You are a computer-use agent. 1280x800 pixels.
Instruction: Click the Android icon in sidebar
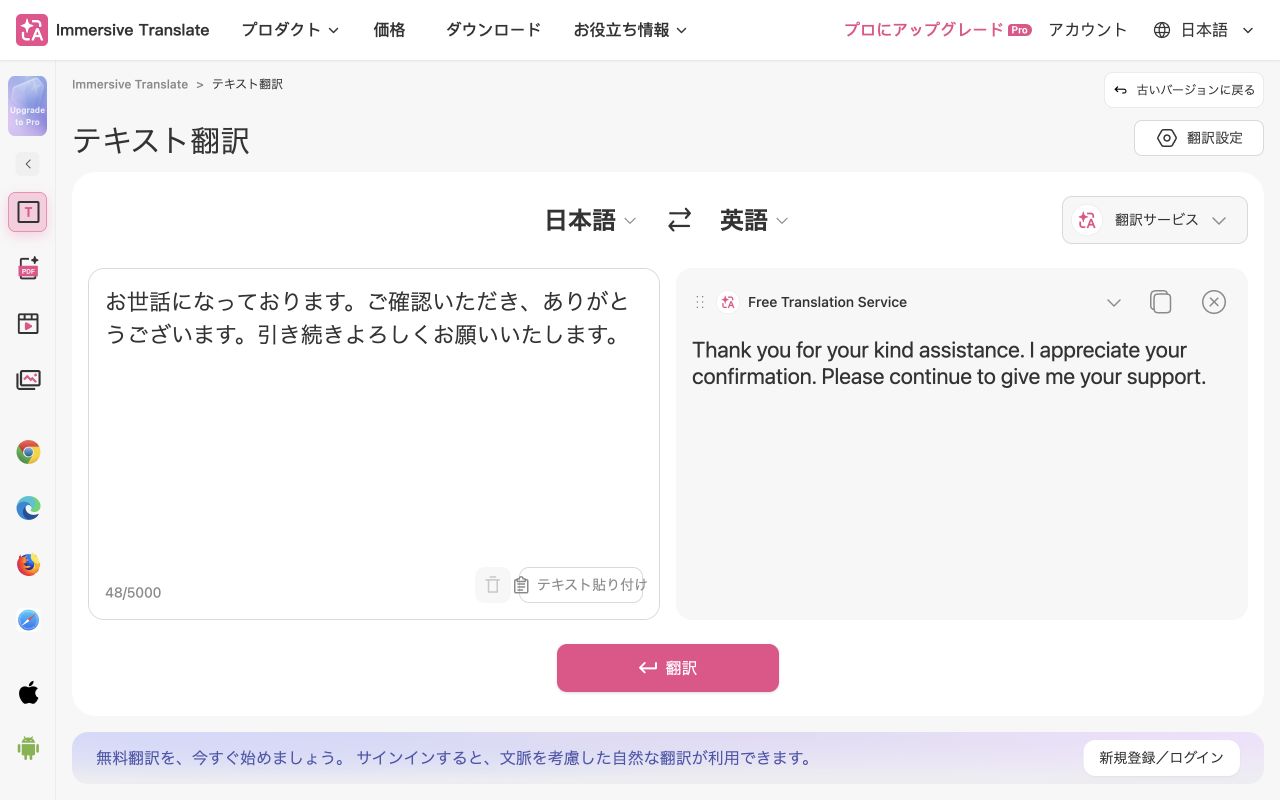(x=28, y=748)
